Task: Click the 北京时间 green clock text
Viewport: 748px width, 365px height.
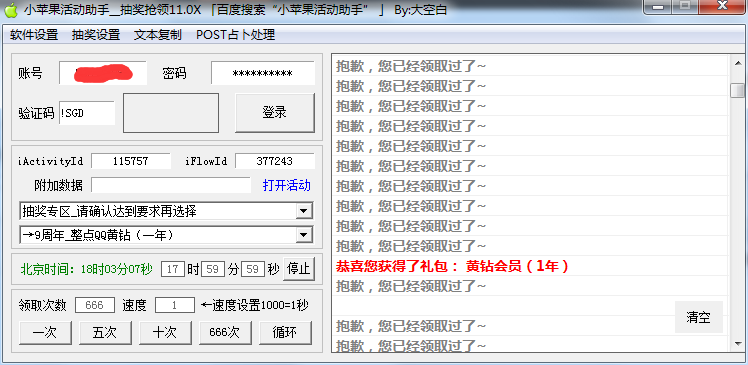Action: tap(86, 269)
